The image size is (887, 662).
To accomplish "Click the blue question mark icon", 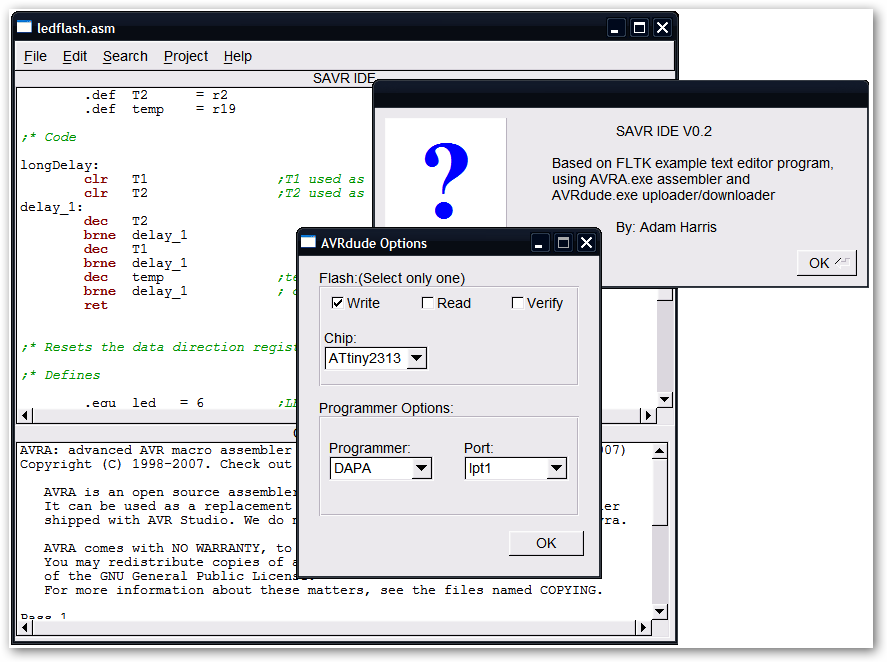I will [x=446, y=180].
